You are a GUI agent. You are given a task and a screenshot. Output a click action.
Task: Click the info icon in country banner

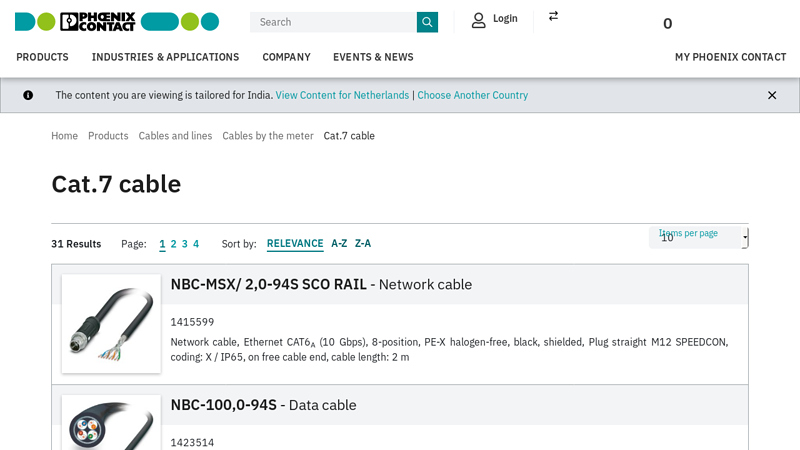28,95
